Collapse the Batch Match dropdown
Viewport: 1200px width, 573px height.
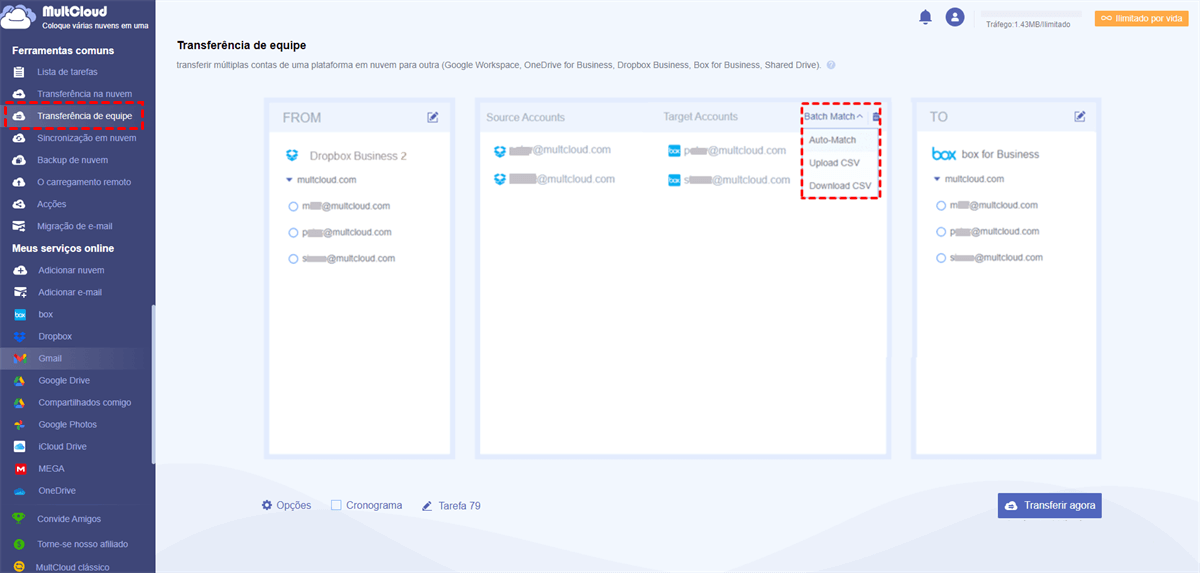[834, 117]
